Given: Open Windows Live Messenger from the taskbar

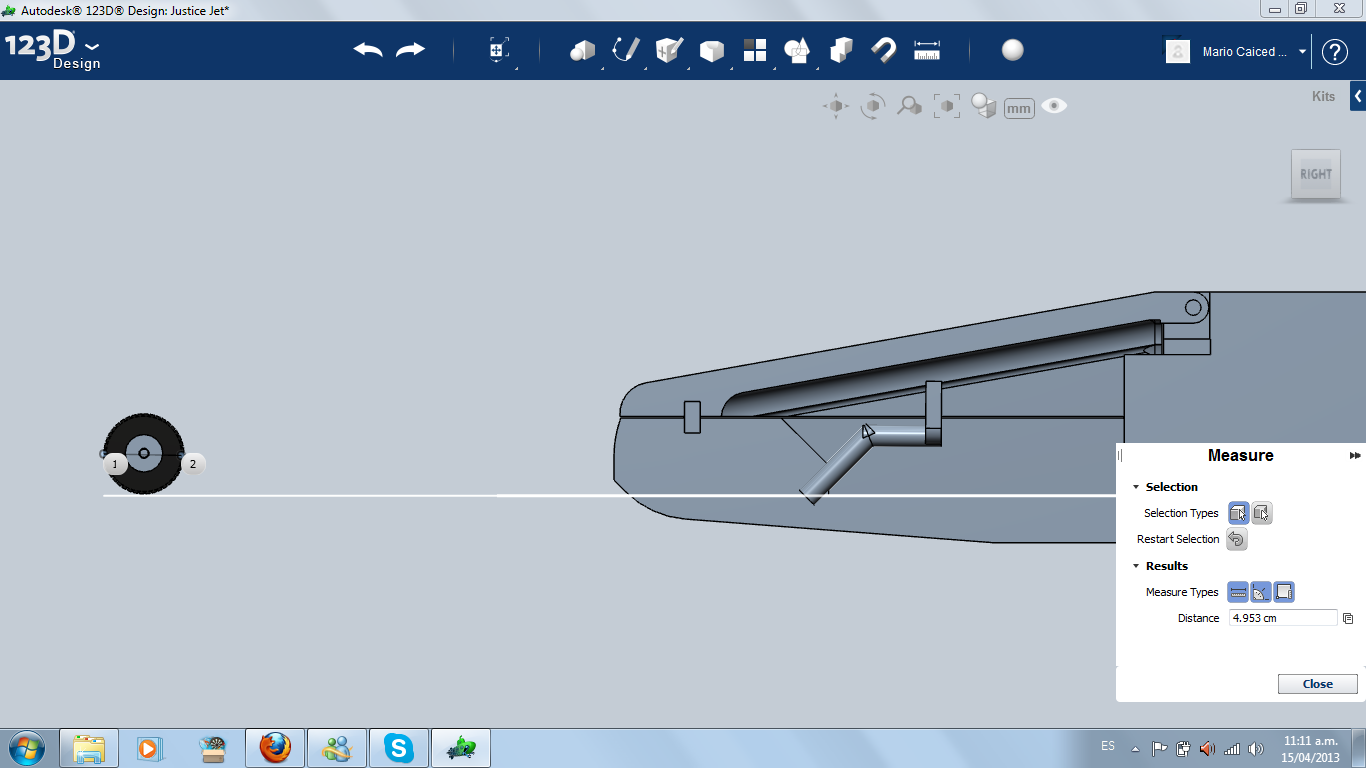Looking at the screenshot, I should 337,748.
